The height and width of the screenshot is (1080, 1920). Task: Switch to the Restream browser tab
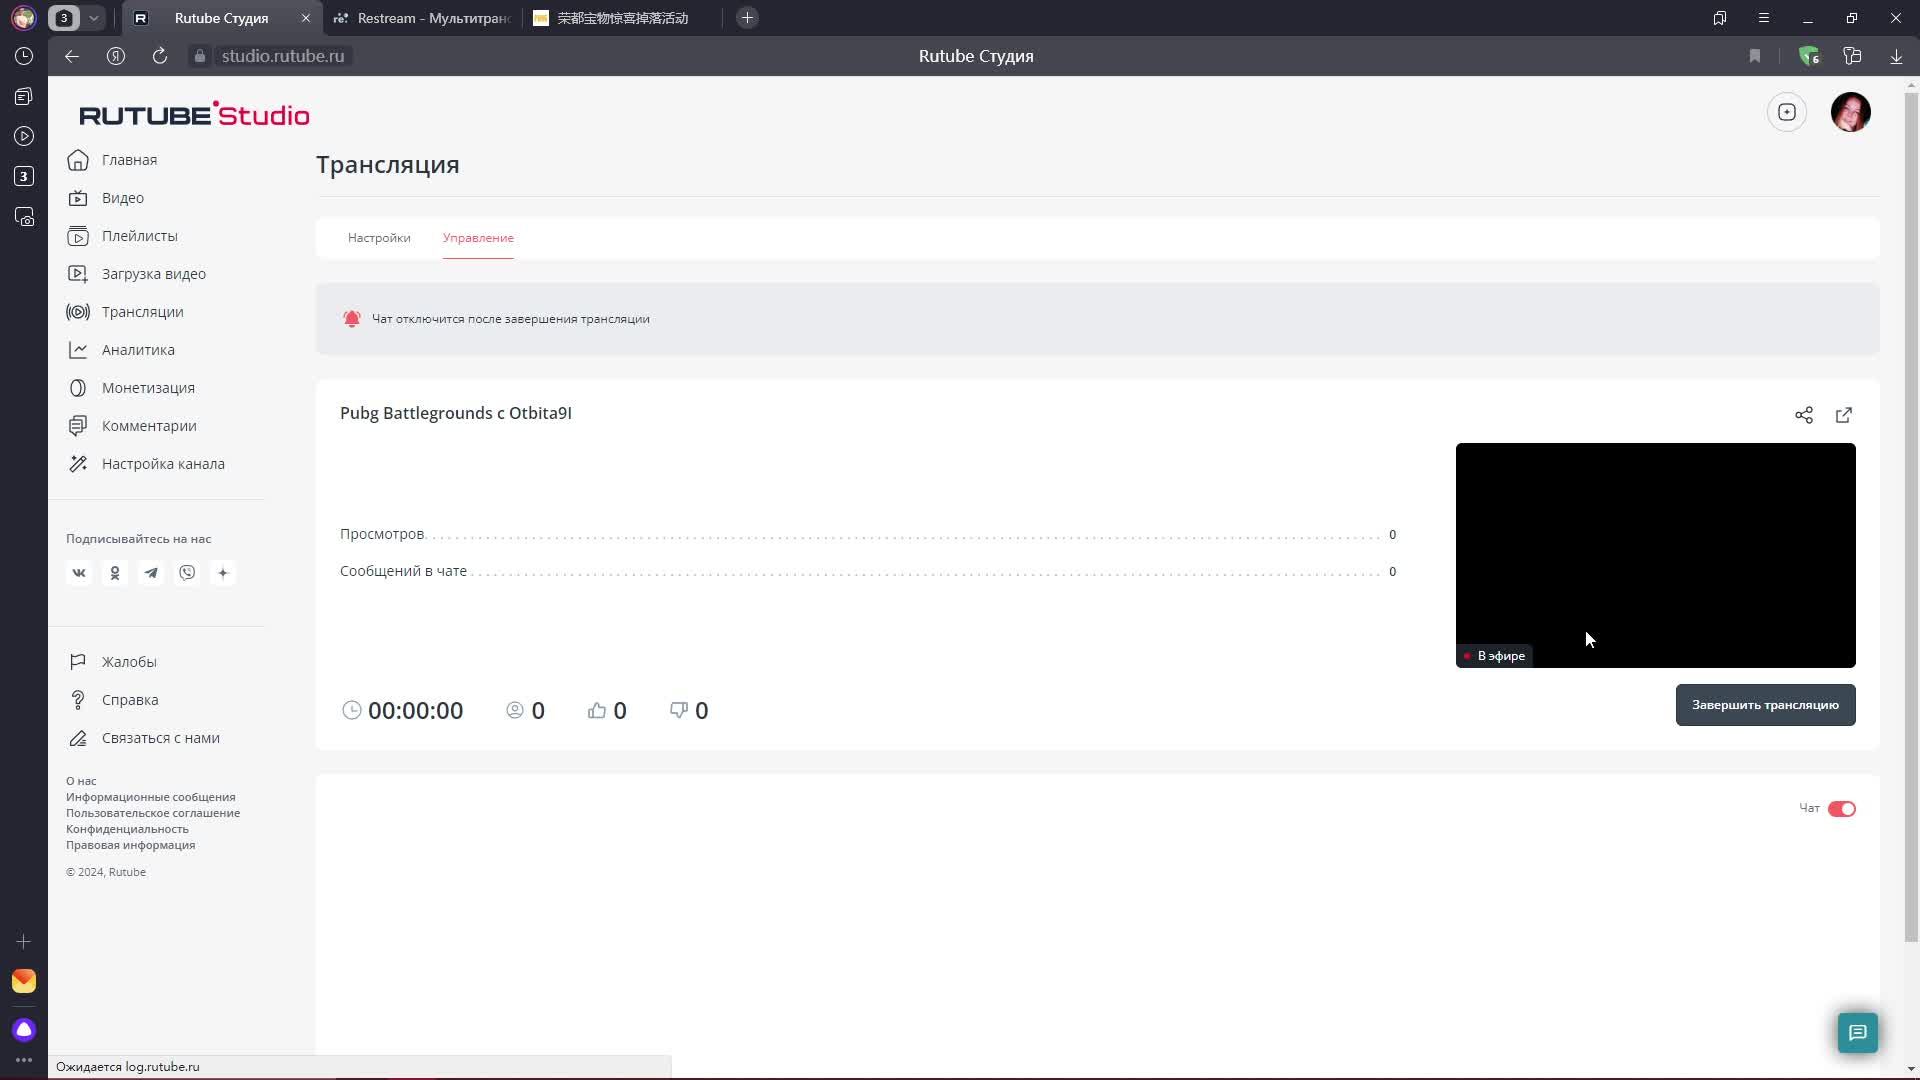(425, 18)
